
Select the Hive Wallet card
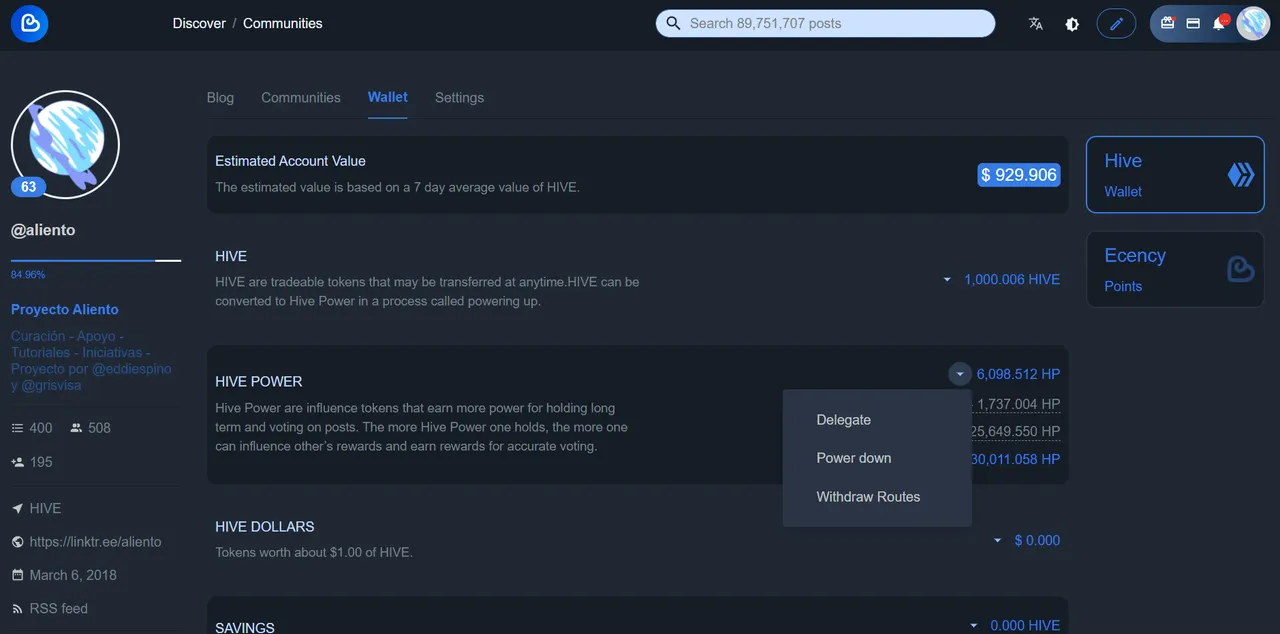coord(1175,175)
